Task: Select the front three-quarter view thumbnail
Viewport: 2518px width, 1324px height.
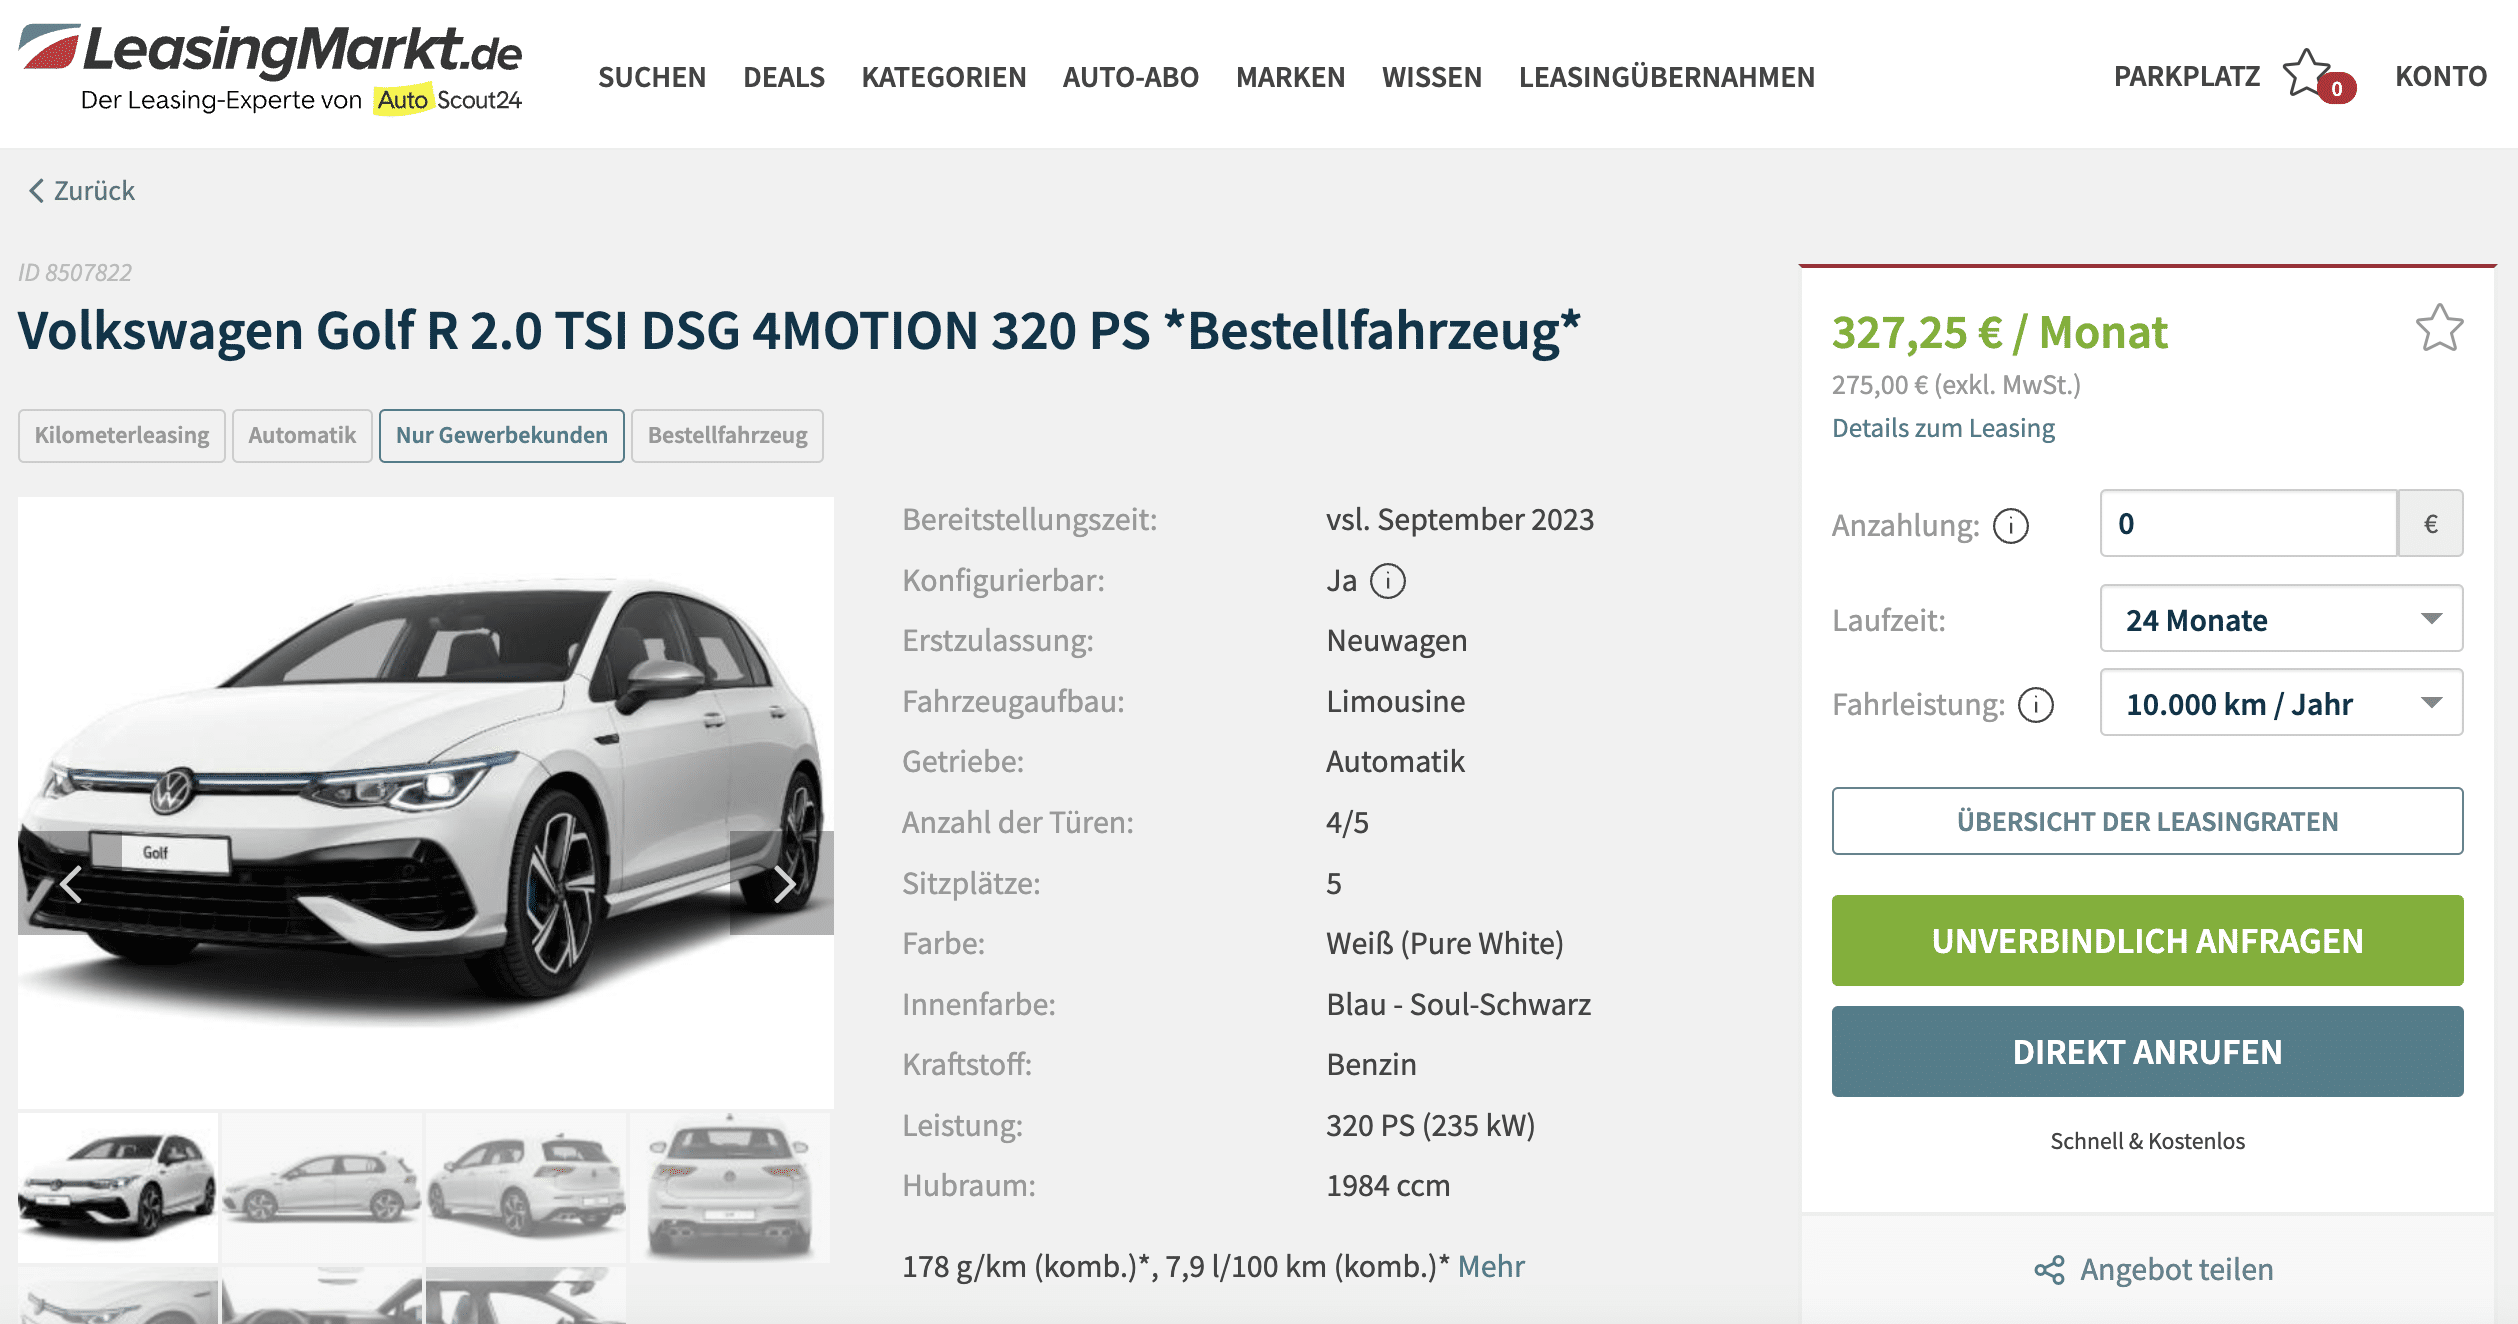Action: (118, 1188)
